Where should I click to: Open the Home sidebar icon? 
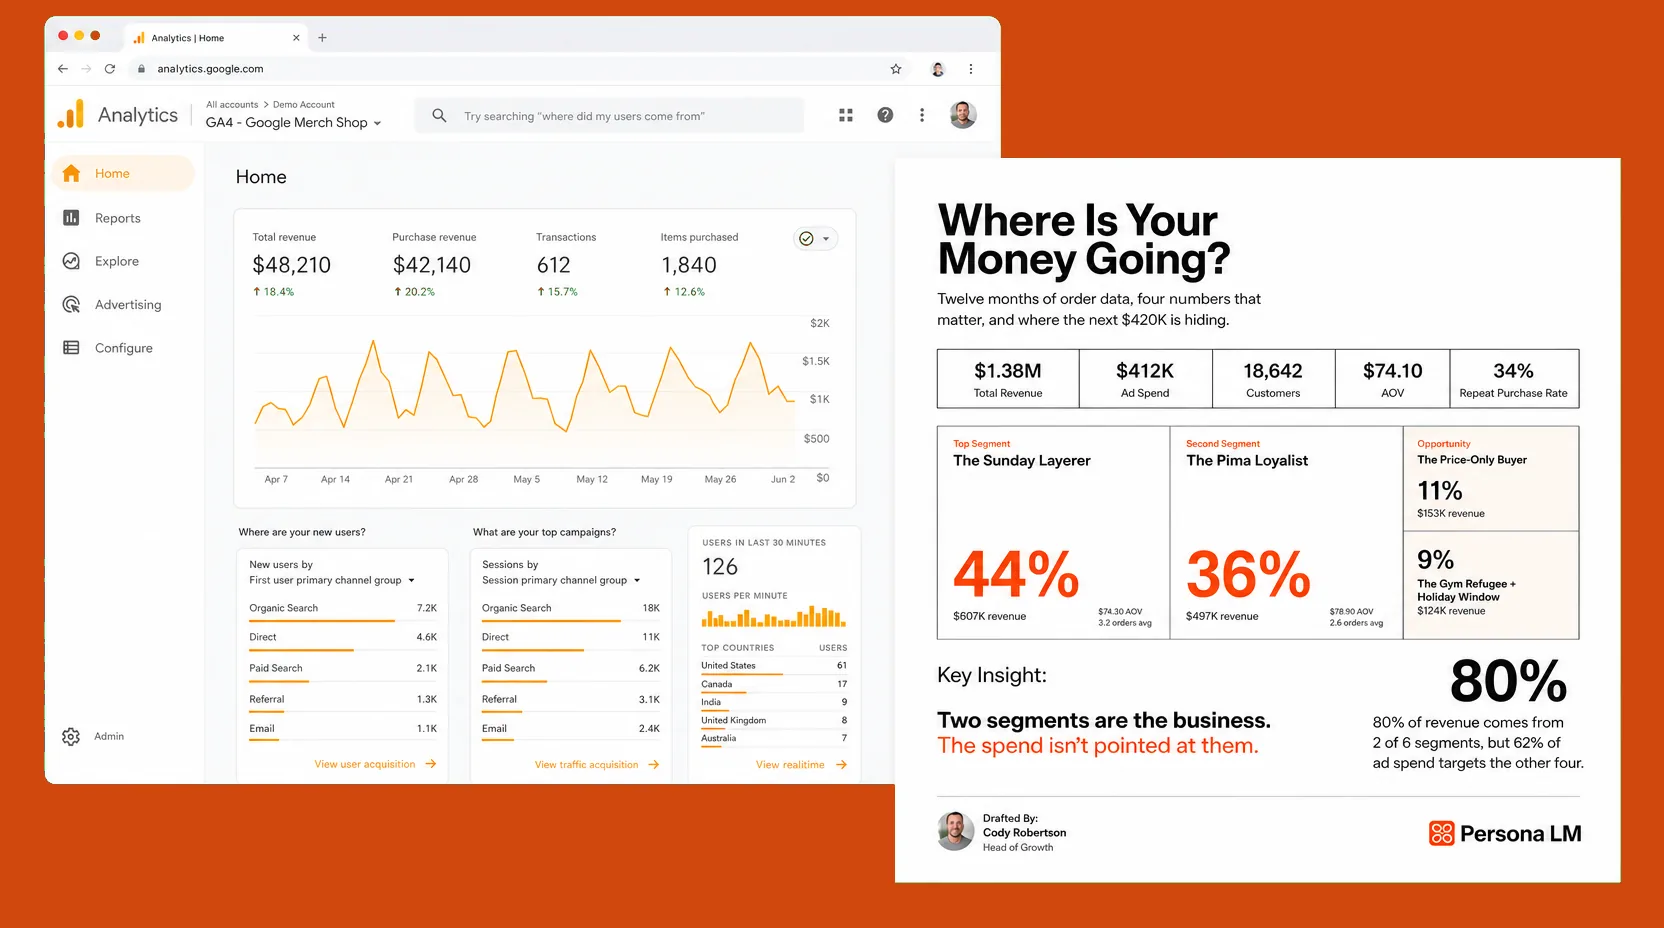[71, 173]
